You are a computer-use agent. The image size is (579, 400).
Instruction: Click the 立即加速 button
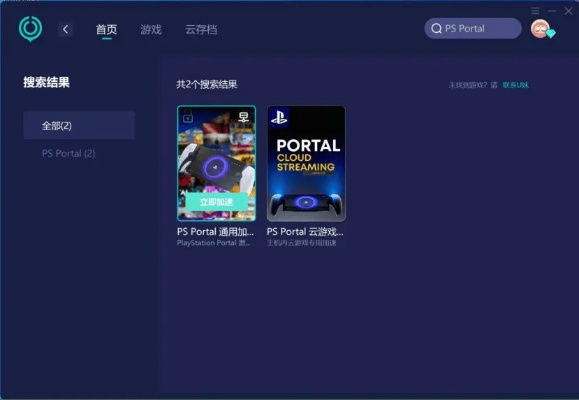coord(216,202)
